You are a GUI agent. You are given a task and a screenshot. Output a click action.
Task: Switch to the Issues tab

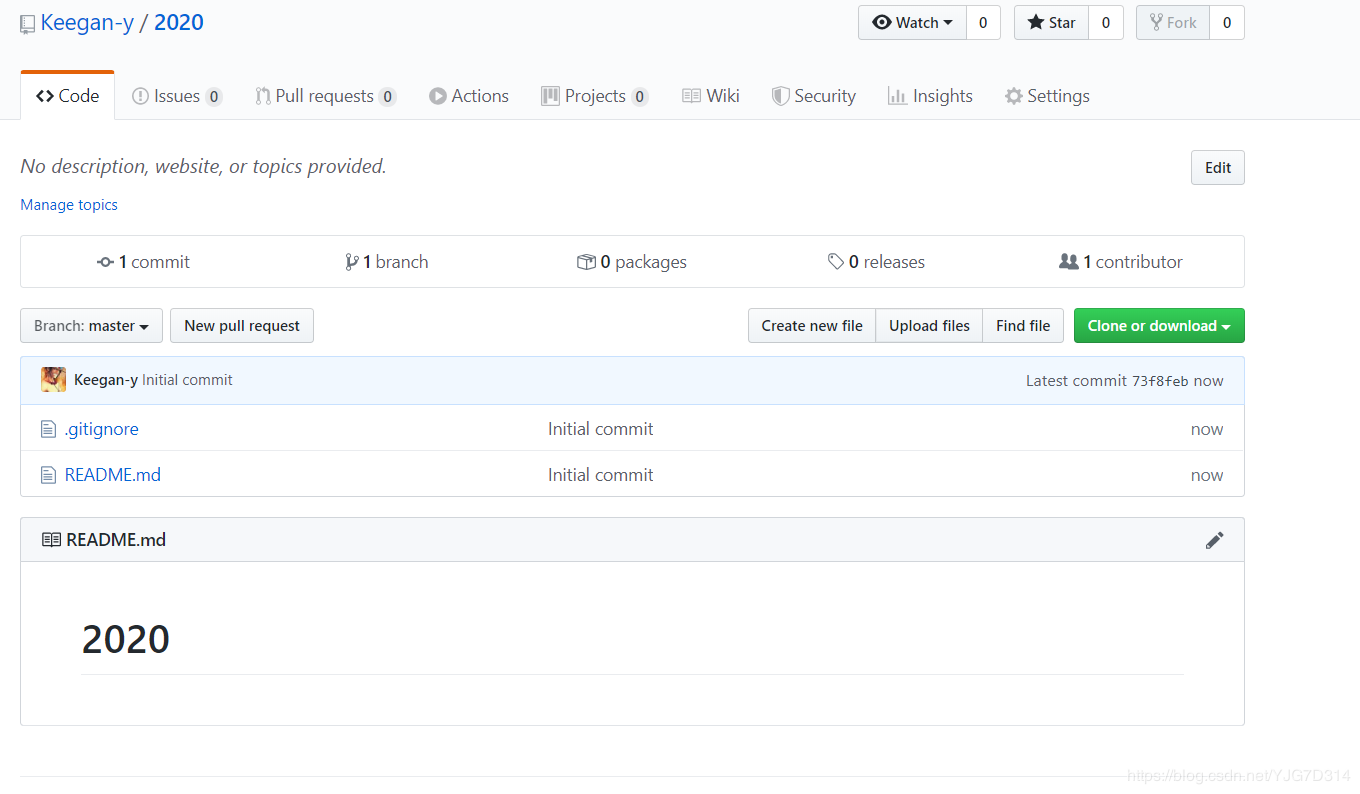tap(176, 96)
